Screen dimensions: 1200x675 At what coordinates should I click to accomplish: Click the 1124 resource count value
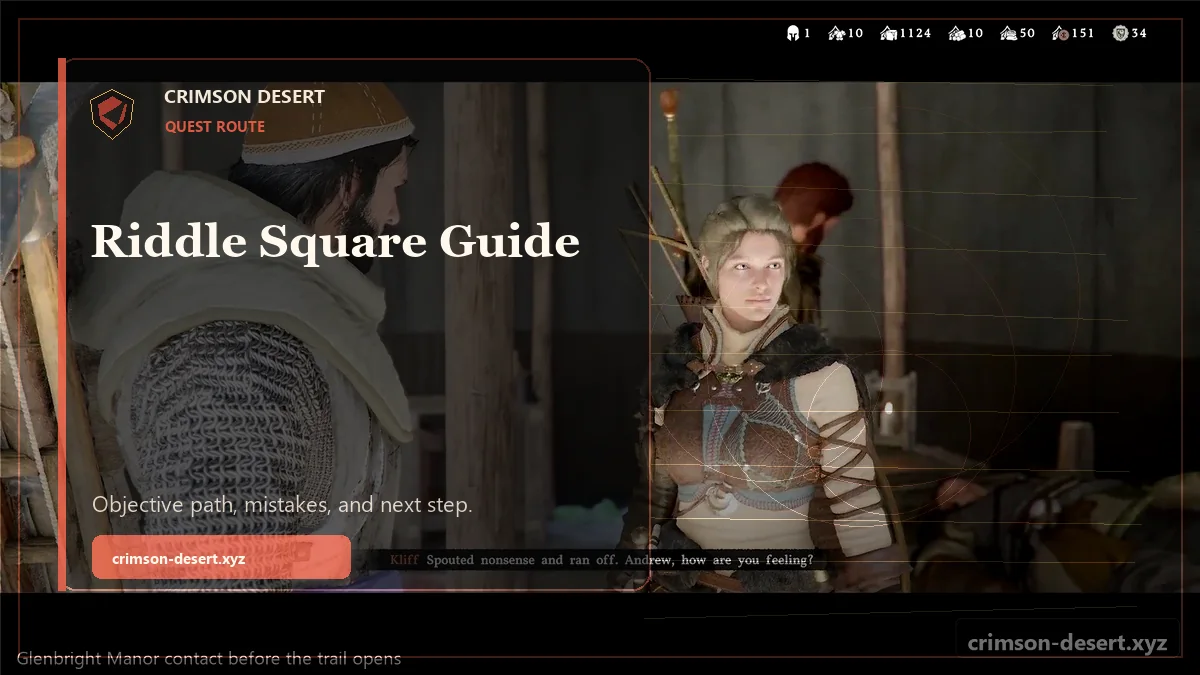coord(915,33)
